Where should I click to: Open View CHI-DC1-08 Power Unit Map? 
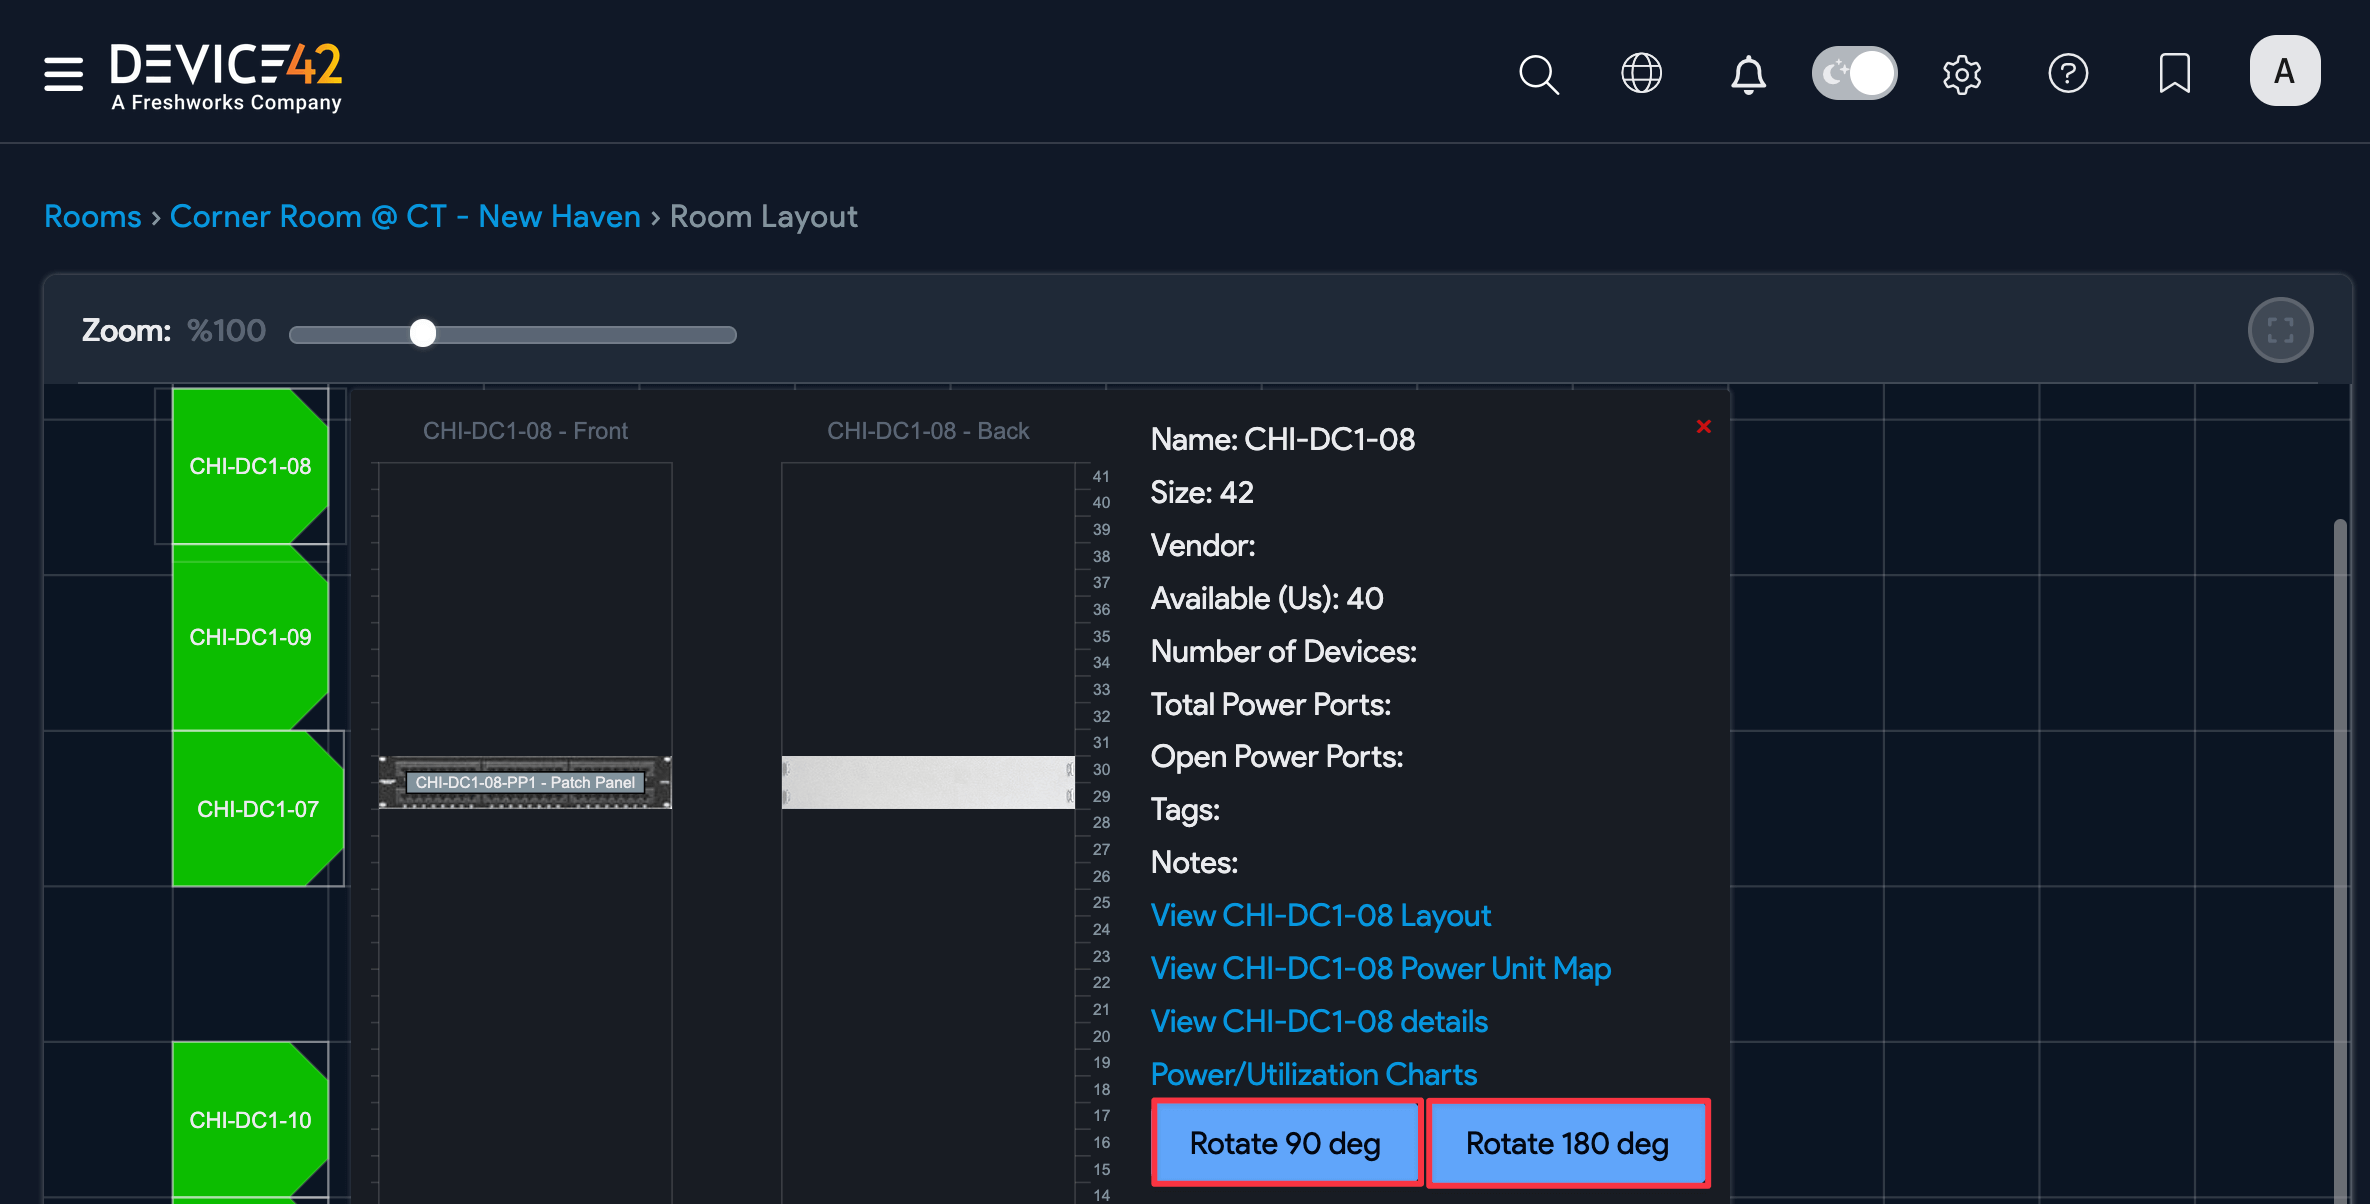pos(1380,968)
